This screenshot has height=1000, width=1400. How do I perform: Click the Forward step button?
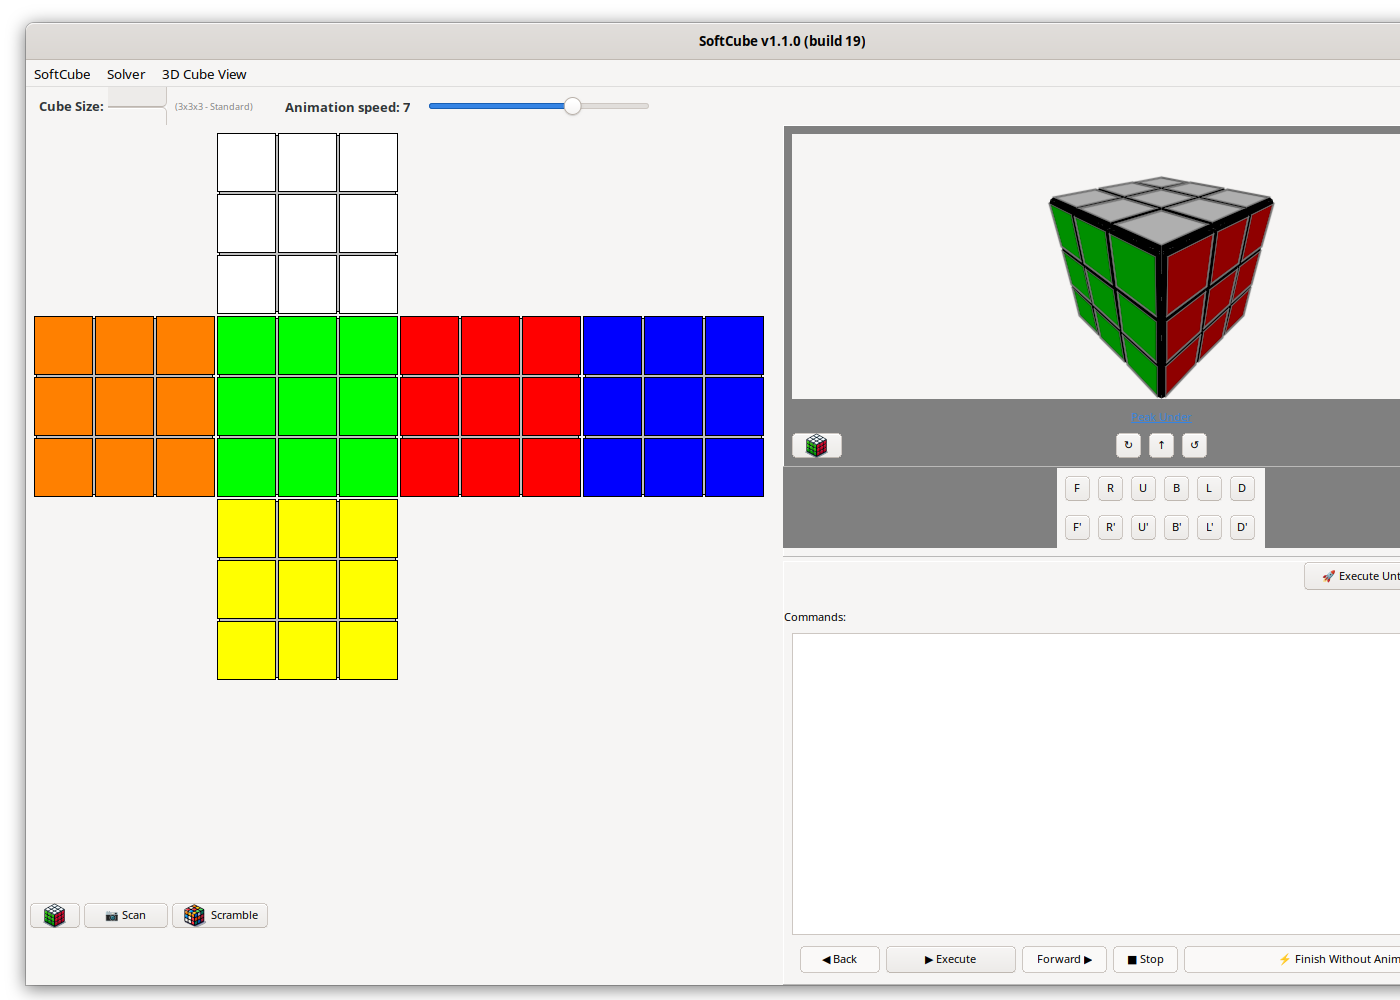coord(1064,959)
